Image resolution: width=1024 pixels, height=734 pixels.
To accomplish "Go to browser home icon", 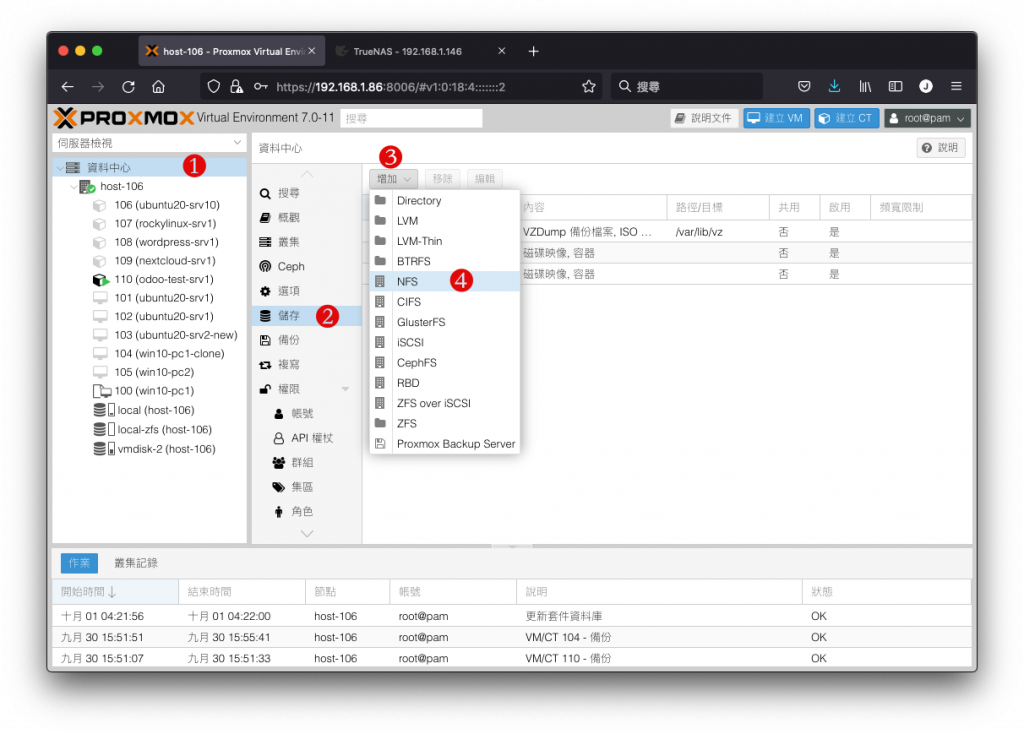I will click(x=159, y=87).
